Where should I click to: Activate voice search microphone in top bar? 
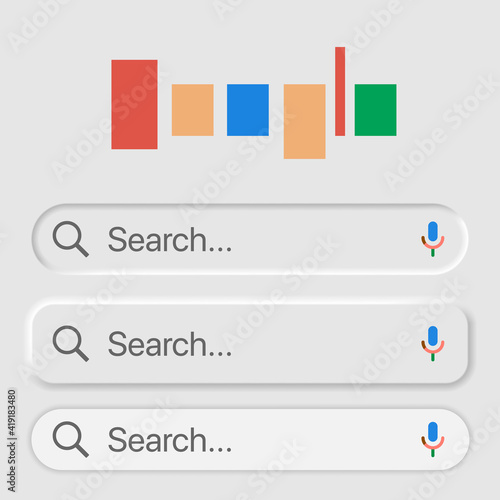point(433,239)
